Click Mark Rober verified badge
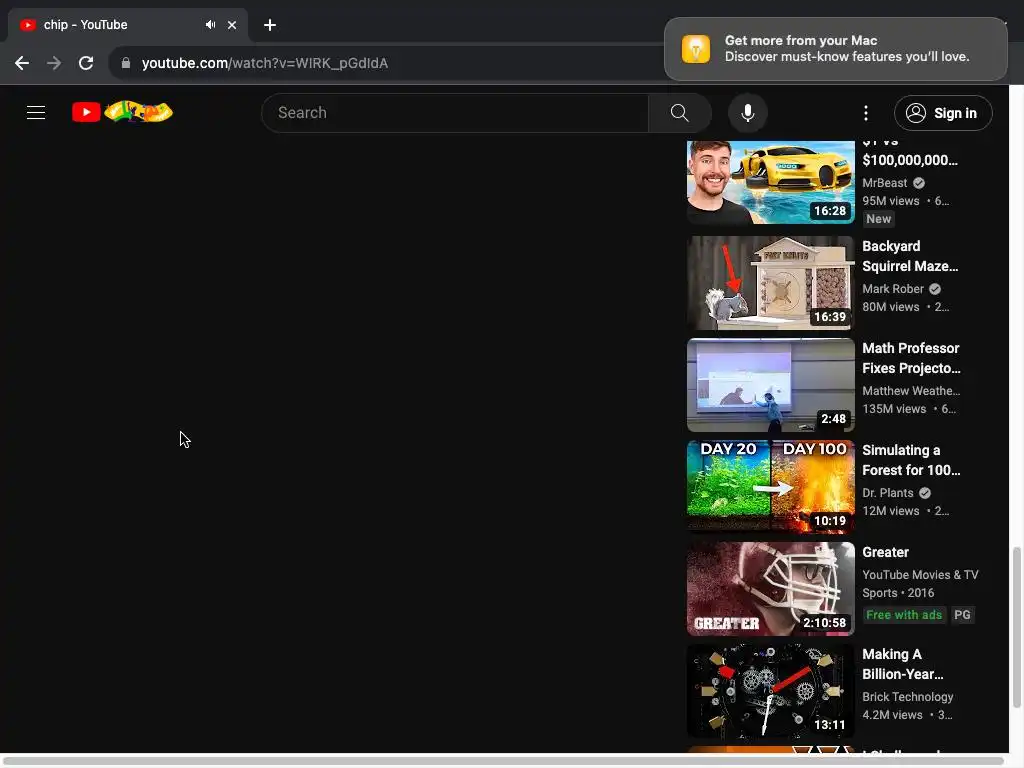This screenshot has height=768, width=1024. pos(935,289)
